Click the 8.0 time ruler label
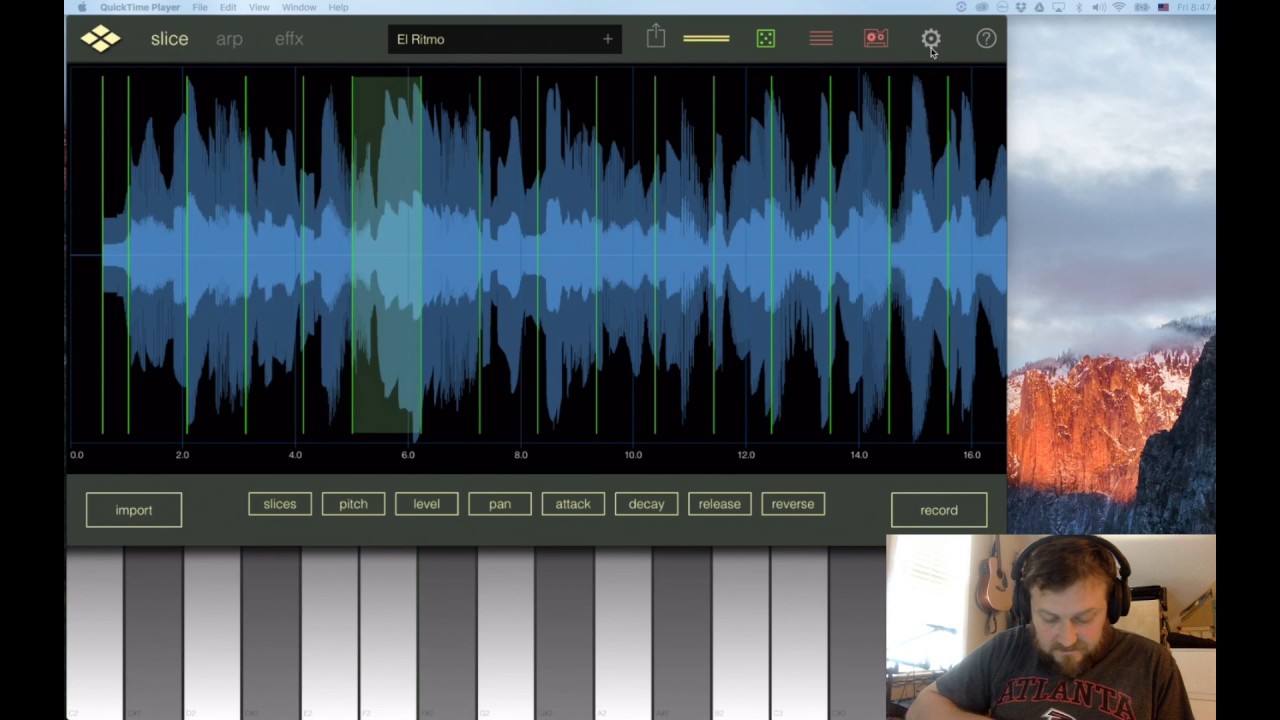1280x720 pixels. pyautogui.click(x=521, y=455)
